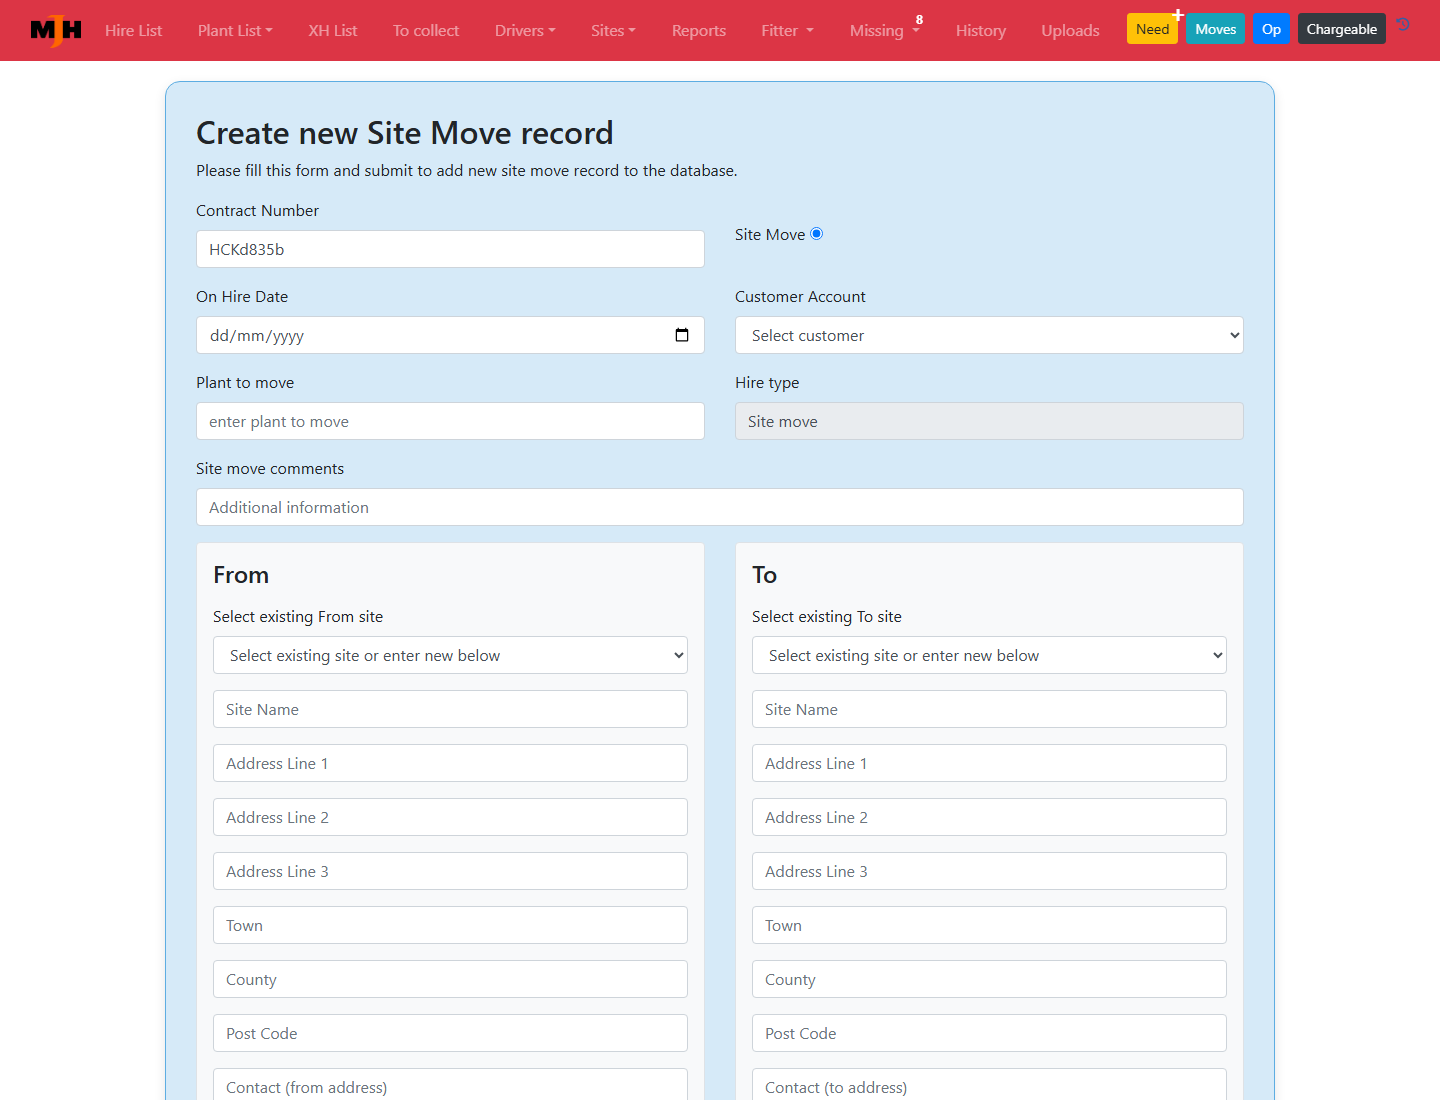Click the 'From' section heading
The image size is (1440, 1100).
(x=241, y=575)
